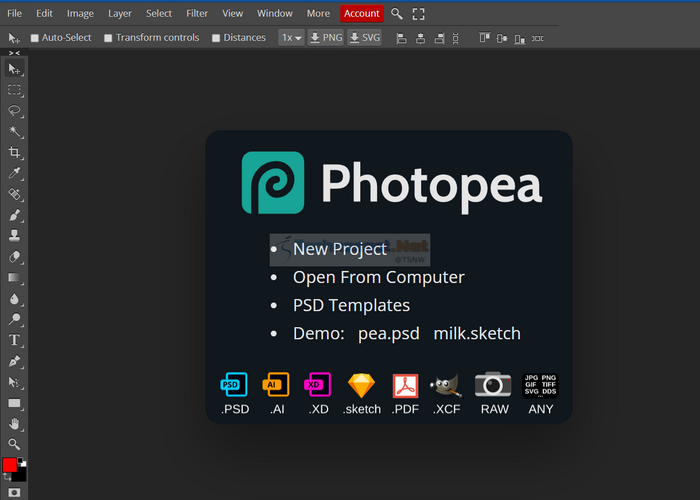Viewport: 700px width, 500px height.
Task: Distribute vertical spacing icon
Action: pyautogui.click(x=455, y=38)
